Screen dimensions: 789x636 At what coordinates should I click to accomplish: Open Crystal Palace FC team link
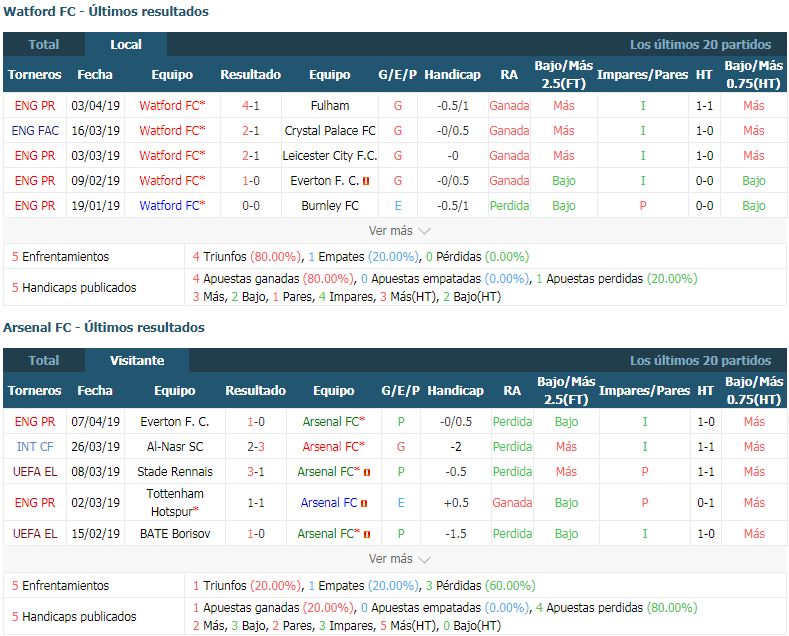[330, 131]
